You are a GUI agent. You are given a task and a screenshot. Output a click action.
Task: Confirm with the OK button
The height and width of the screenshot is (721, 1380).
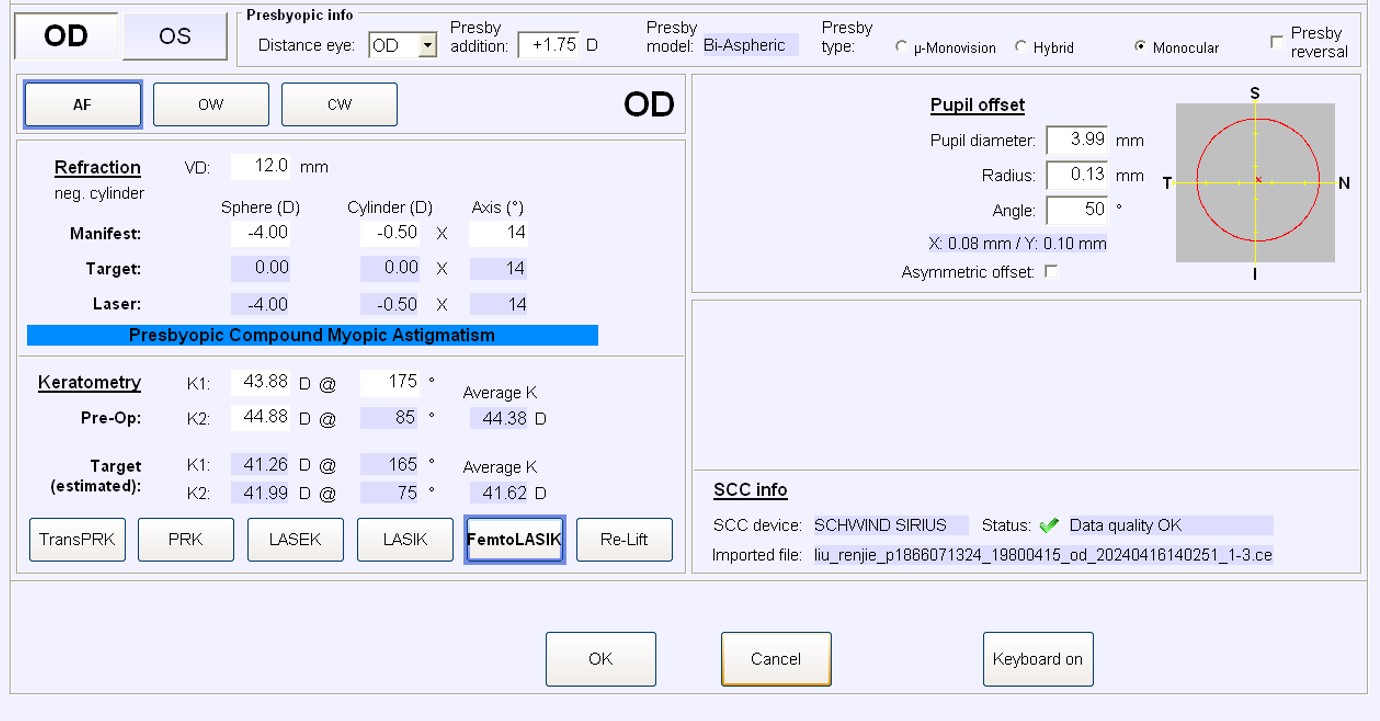[x=601, y=659]
